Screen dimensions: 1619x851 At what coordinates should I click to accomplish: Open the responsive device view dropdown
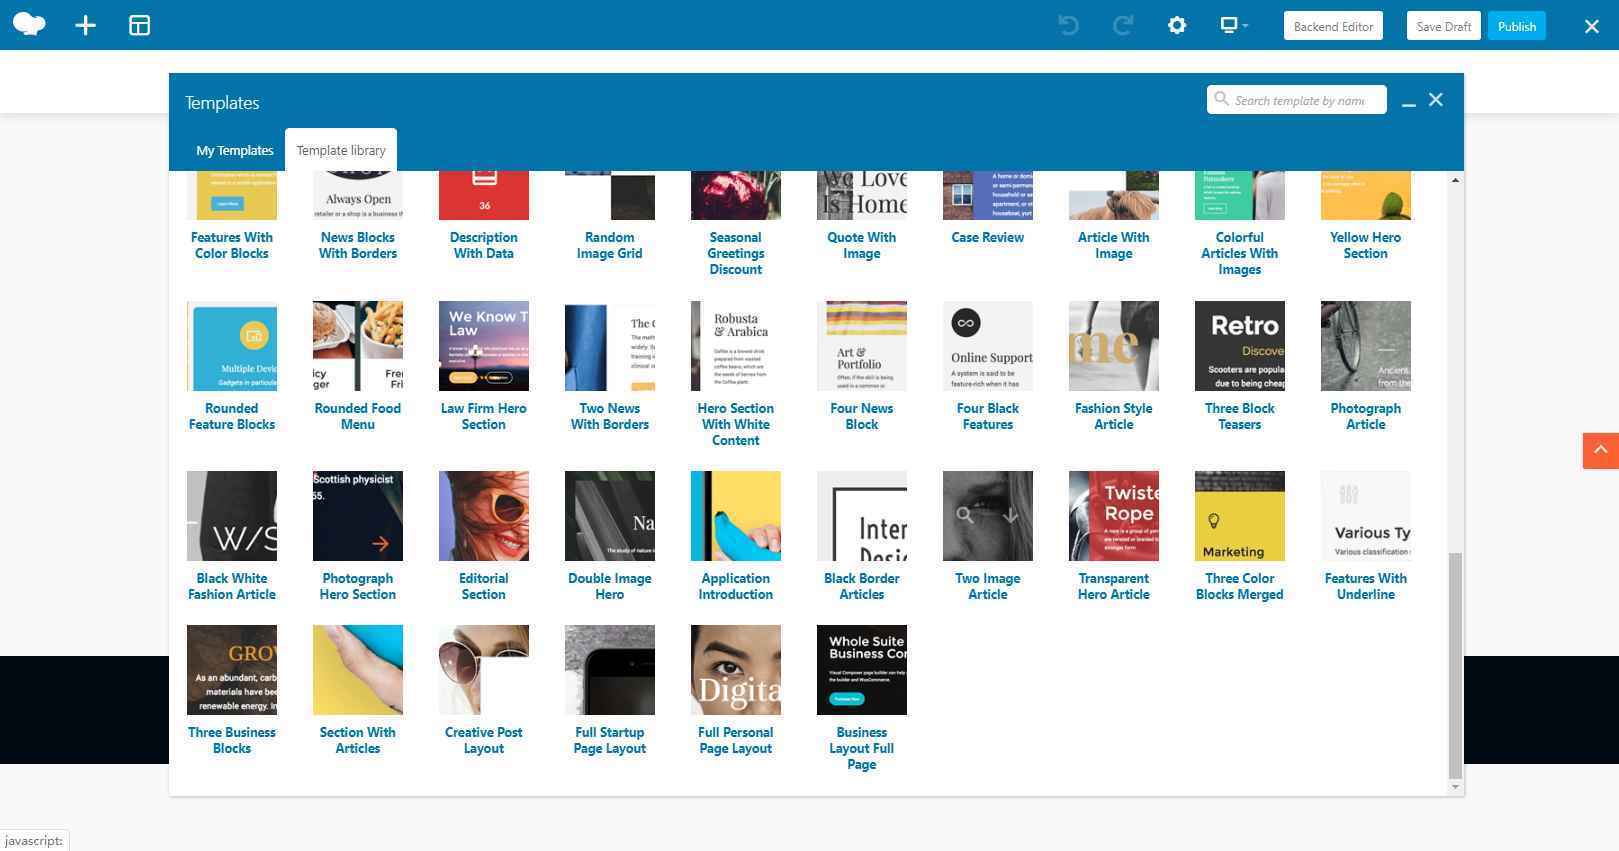(x=1234, y=25)
